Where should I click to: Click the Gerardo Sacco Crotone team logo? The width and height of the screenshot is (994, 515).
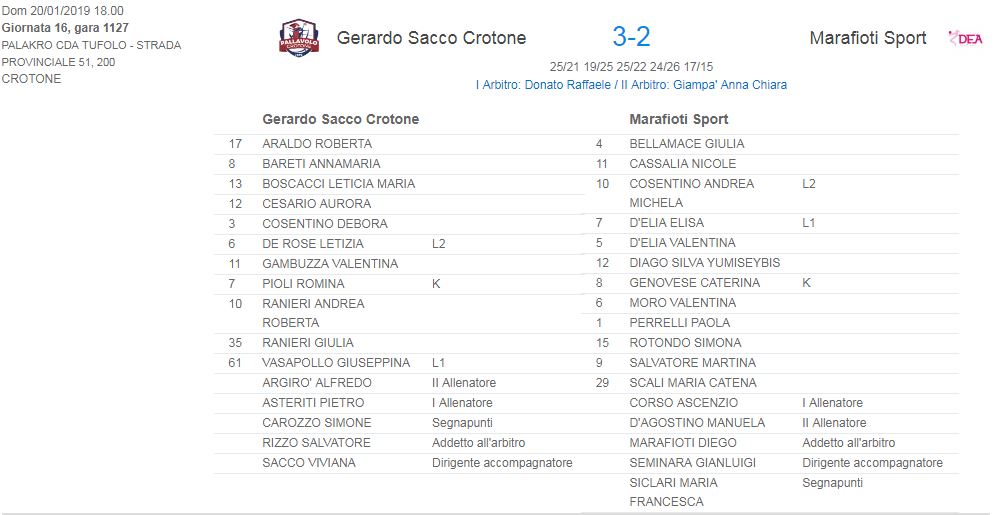point(298,38)
